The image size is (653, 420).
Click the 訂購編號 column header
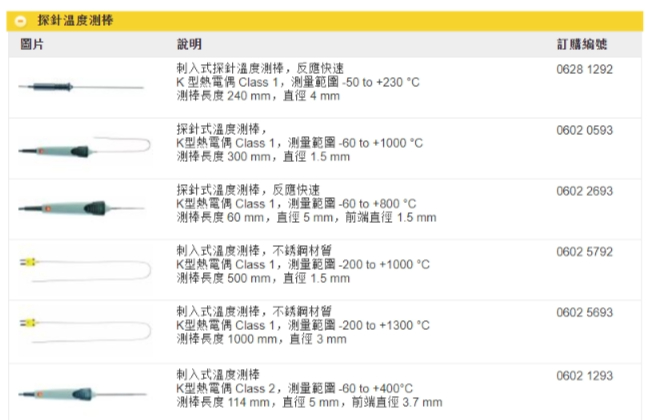coord(582,45)
